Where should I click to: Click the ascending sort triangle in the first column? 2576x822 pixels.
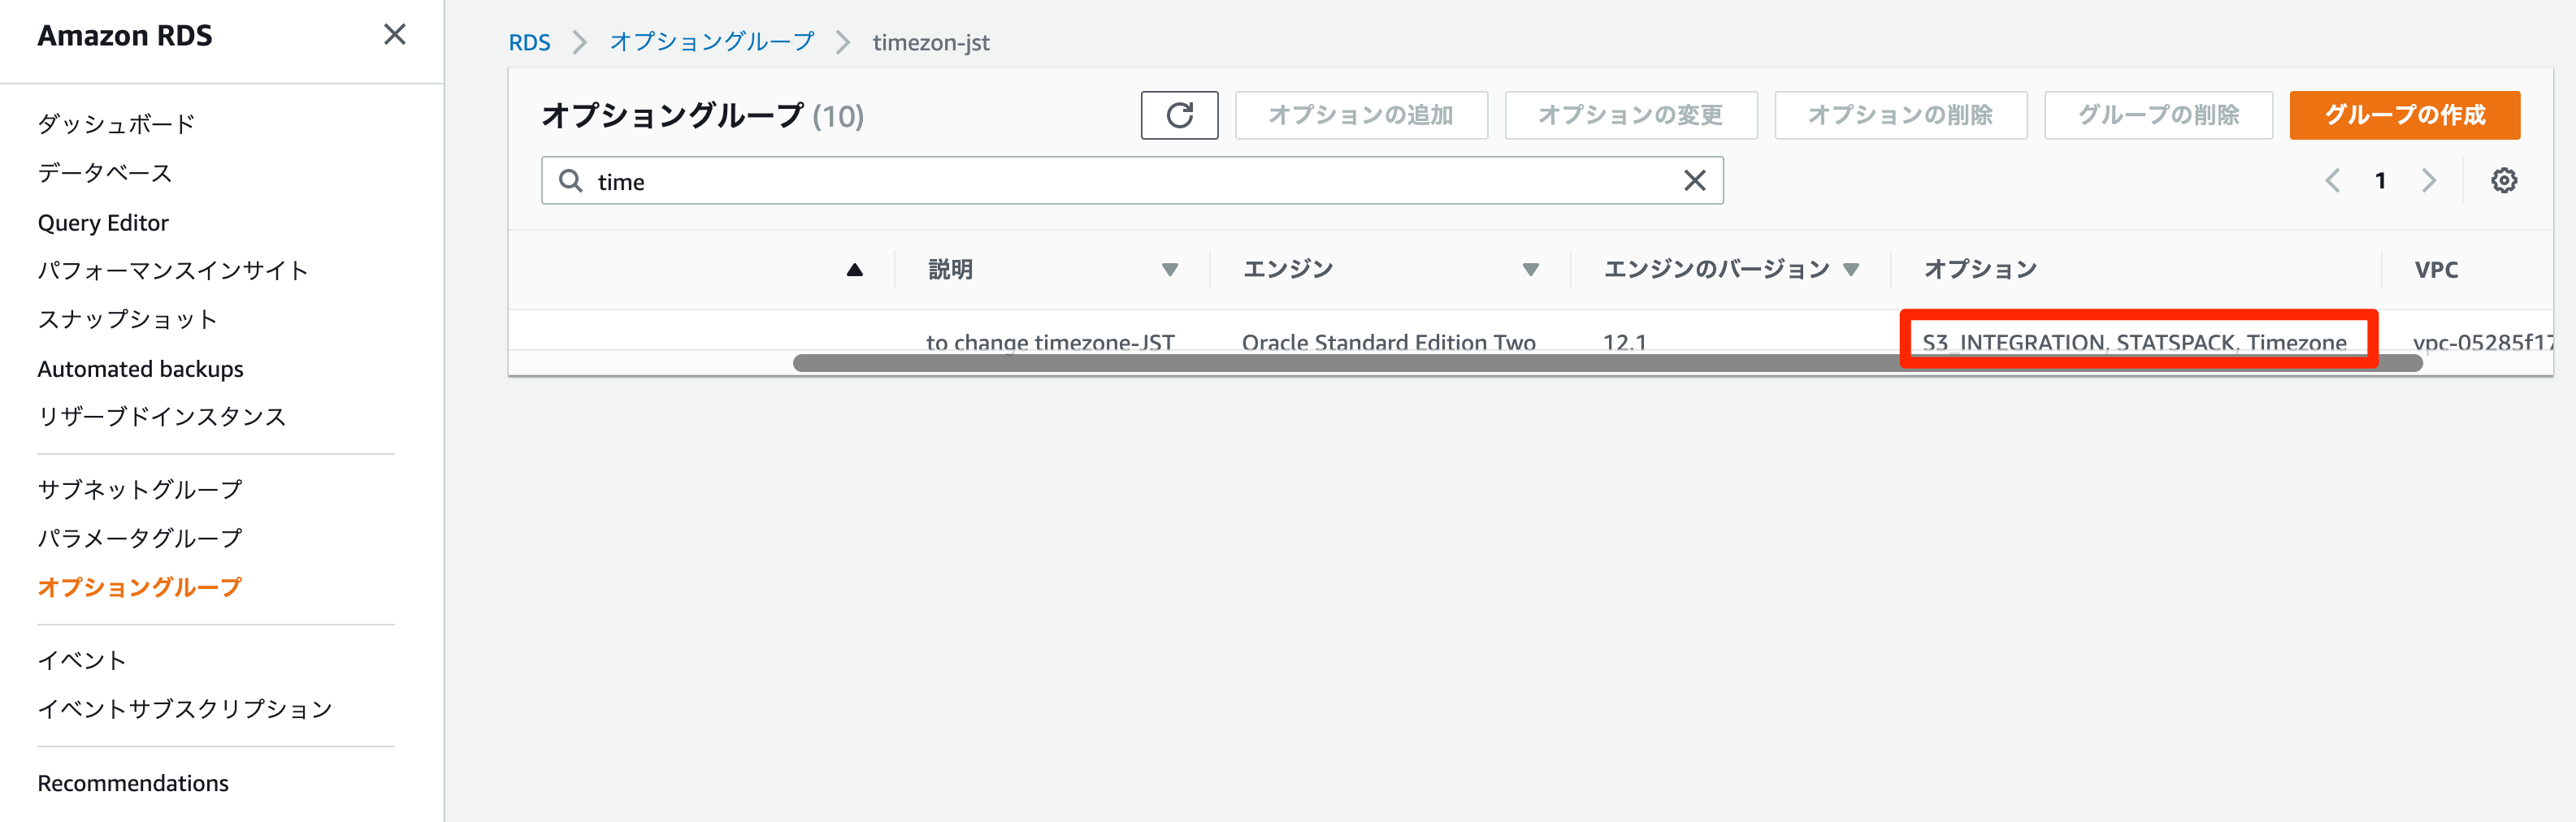pyautogui.click(x=853, y=268)
